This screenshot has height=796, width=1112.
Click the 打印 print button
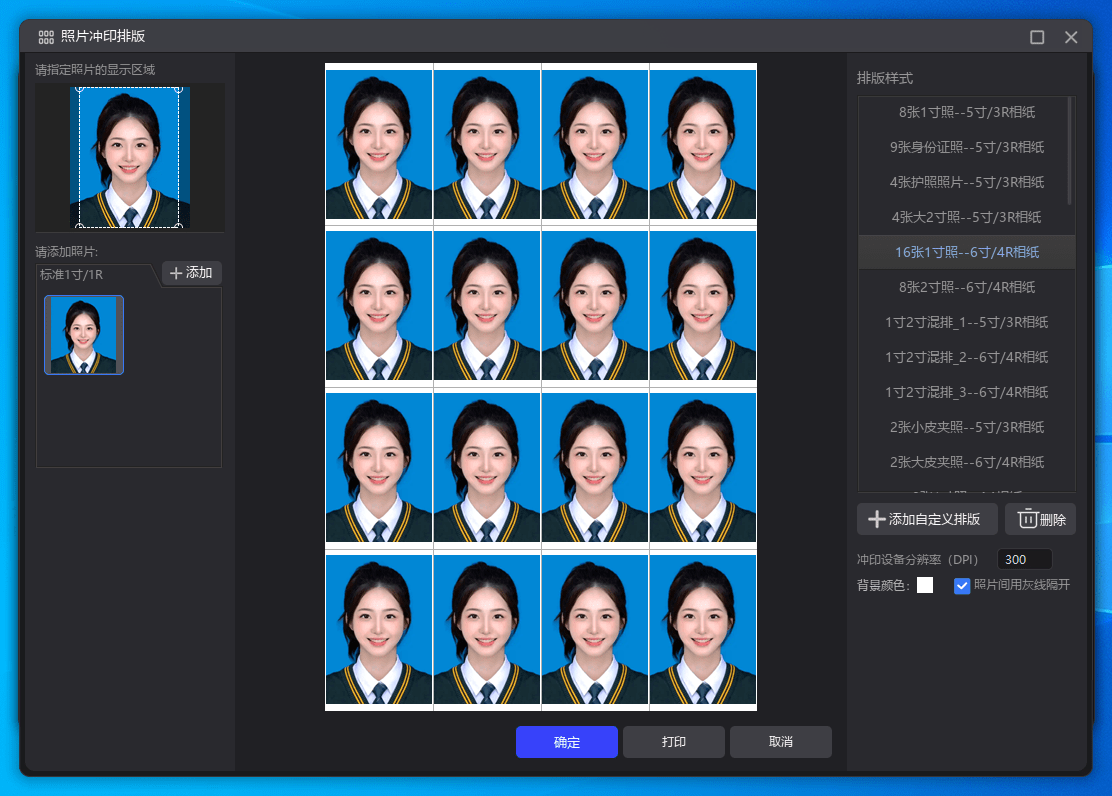pyautogui.click(x=673, y=741)
